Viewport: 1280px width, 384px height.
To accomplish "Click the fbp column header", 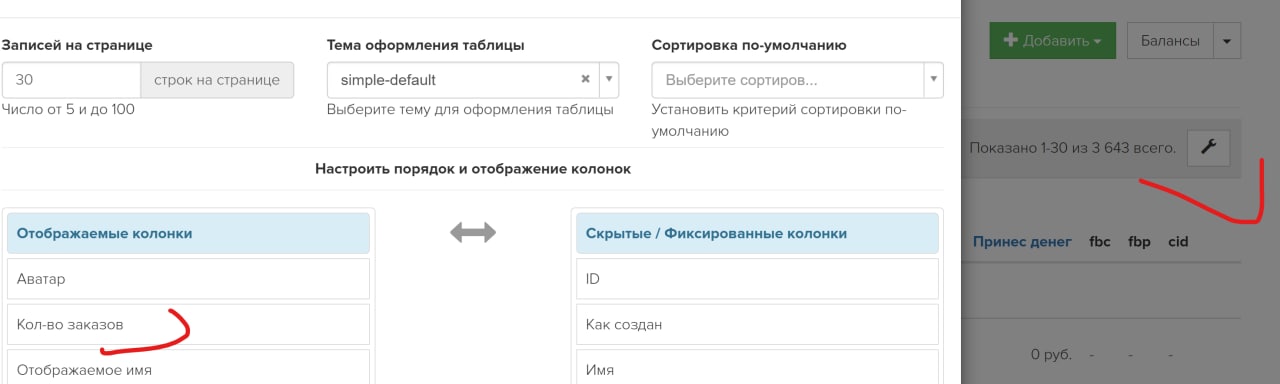I will tap(1139, 241).
